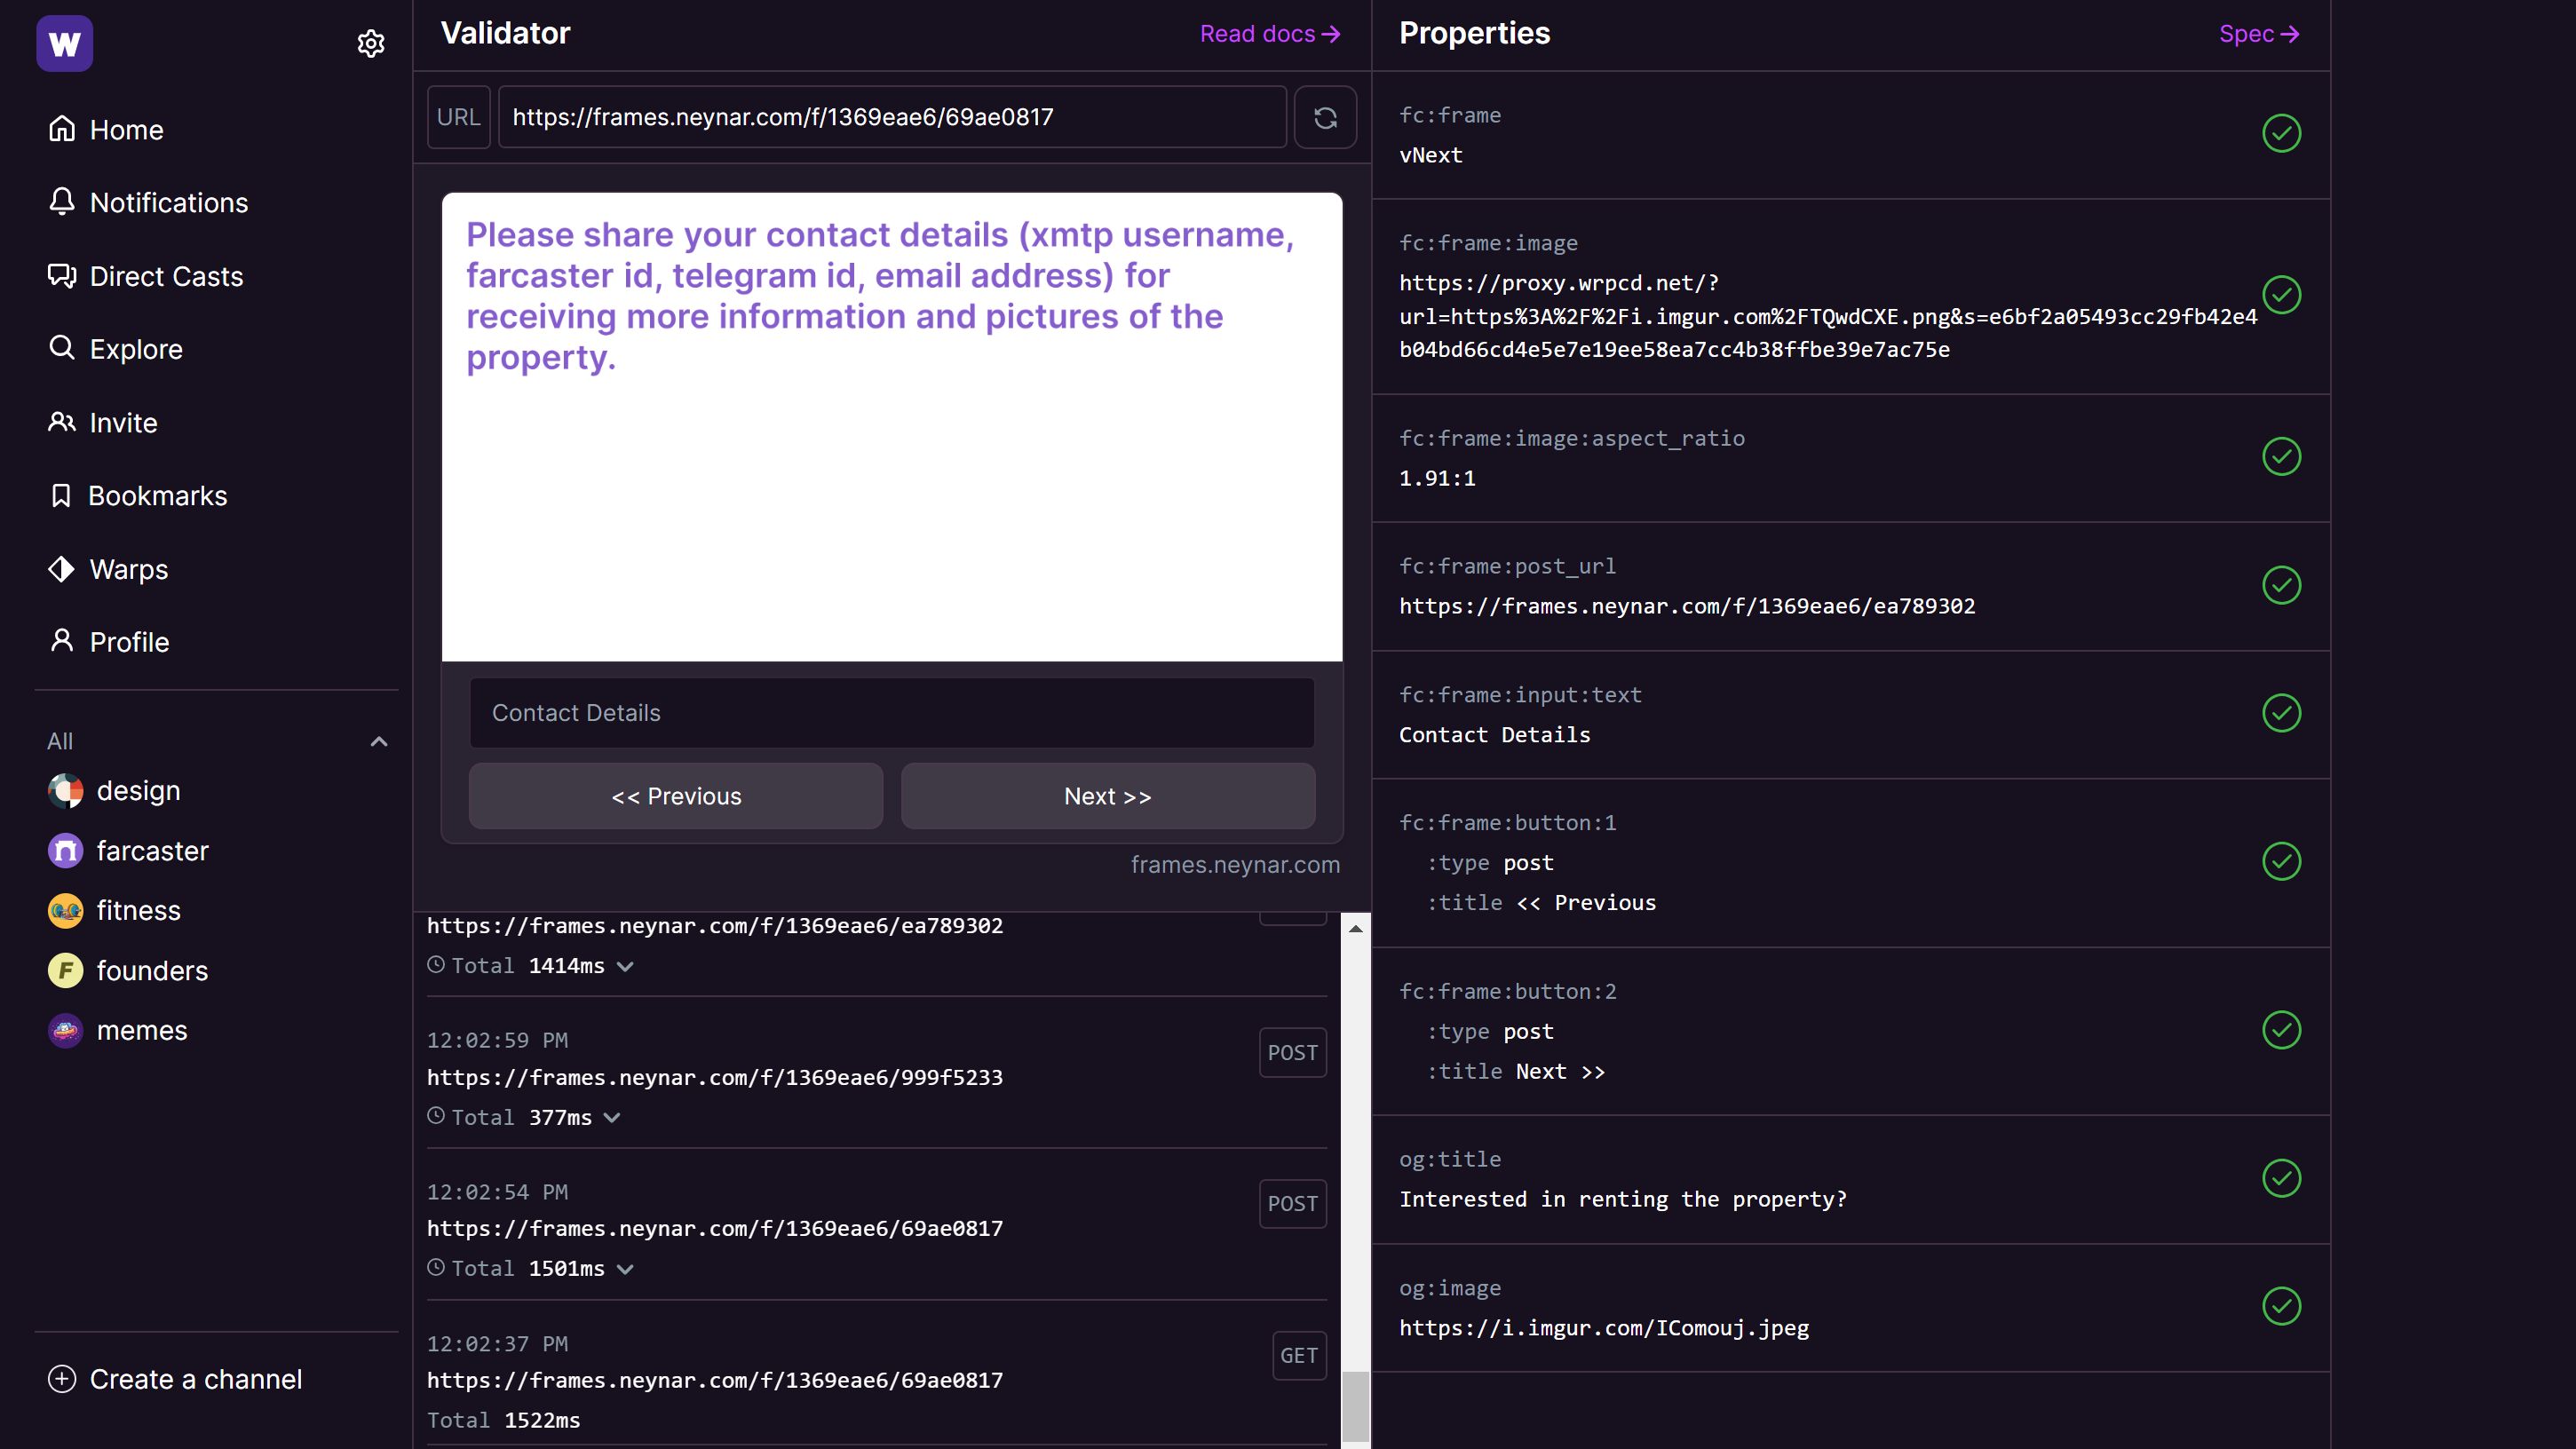Click the Bookmarks icon

point(62,495)
